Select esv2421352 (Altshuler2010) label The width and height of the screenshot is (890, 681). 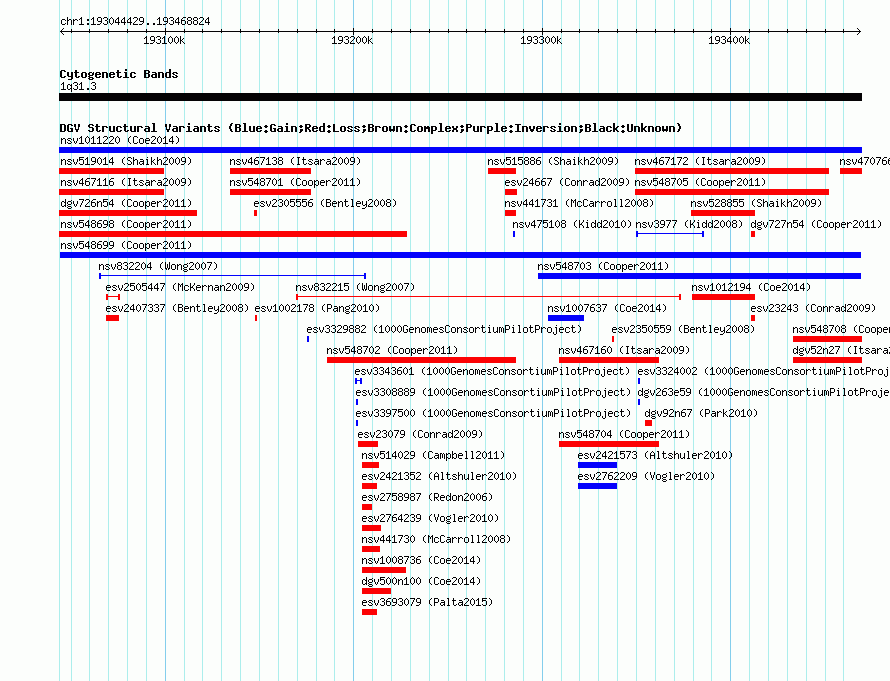click(x=439, y=476)
